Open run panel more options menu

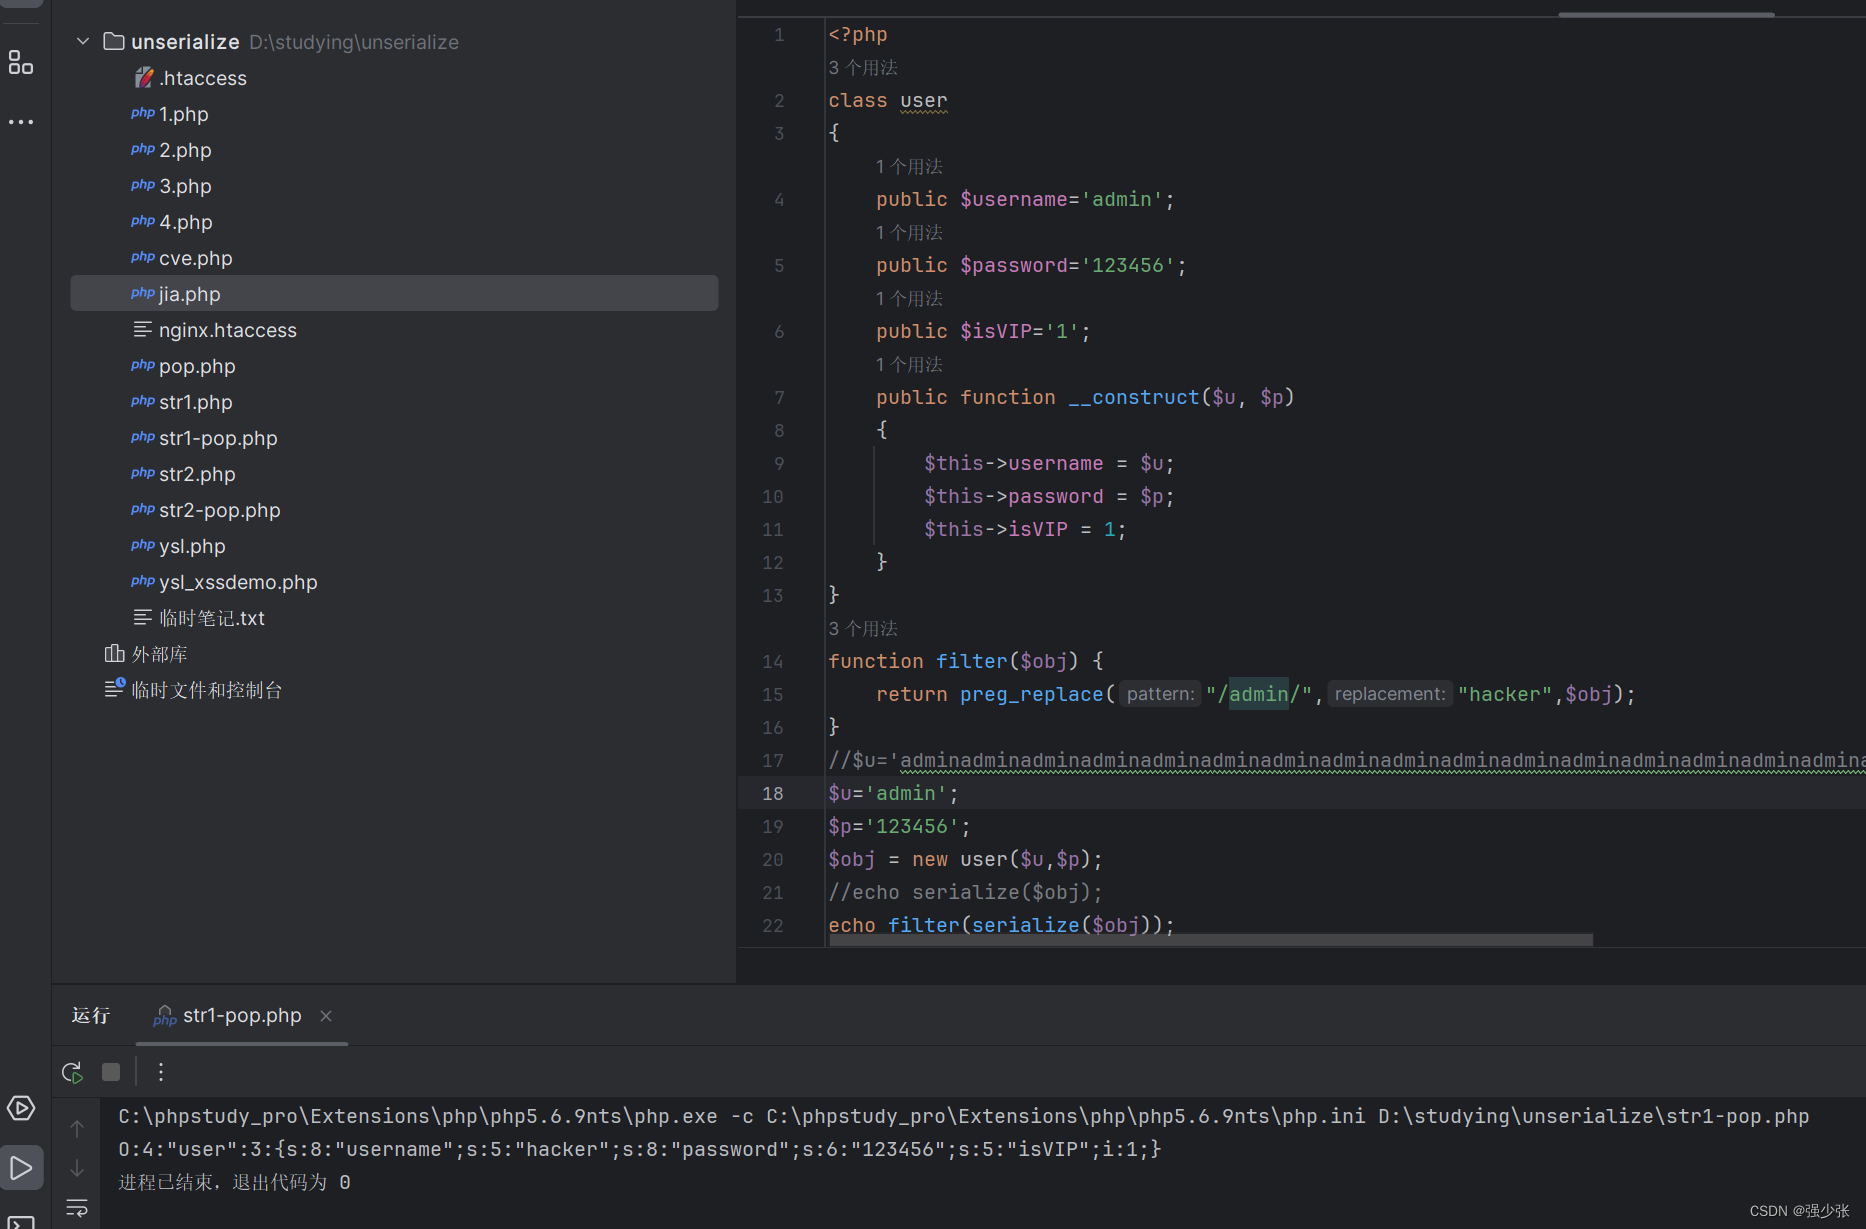(x=161, y=1072)
